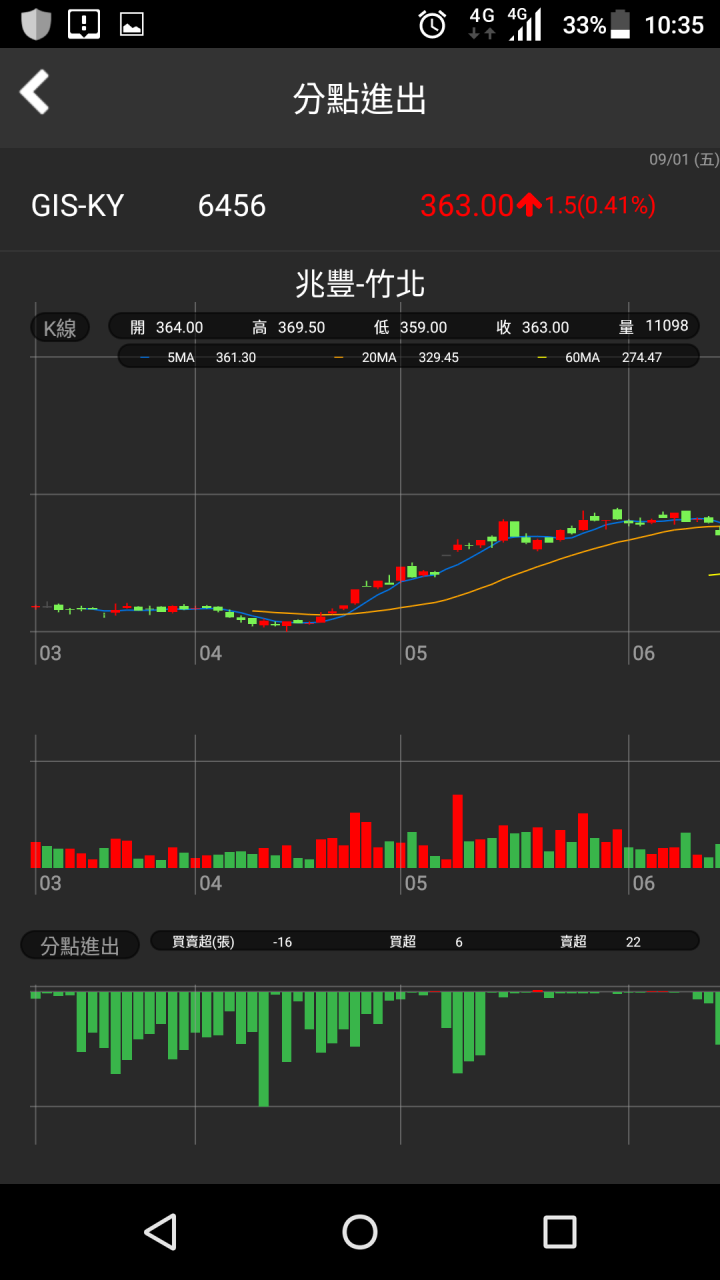Tap the 分點進出 page title
Screen dimensions: 720x1280
tap(360, 99)
